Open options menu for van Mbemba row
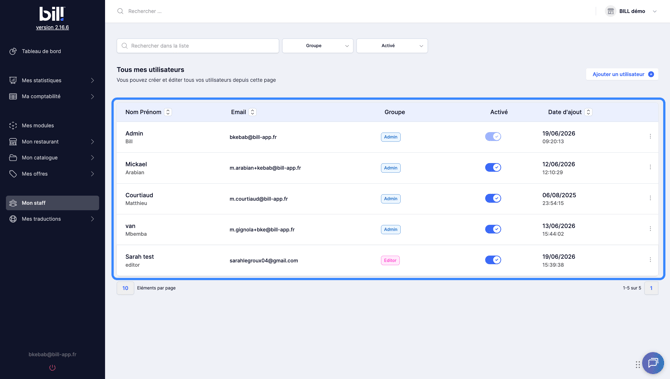This screenshot has height=379, width=670. pyautogui.click(x=650, y=229)
